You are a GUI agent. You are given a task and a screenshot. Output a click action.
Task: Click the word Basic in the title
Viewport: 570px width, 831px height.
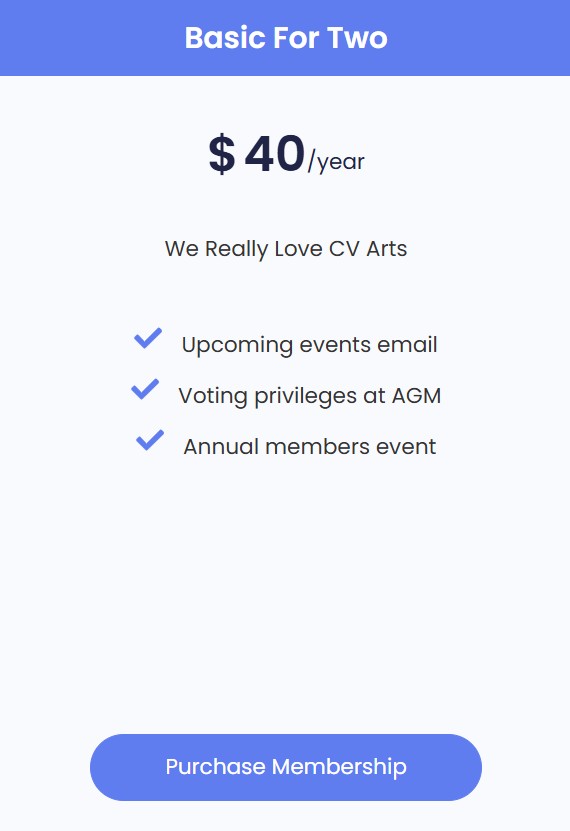coord(225,38)
